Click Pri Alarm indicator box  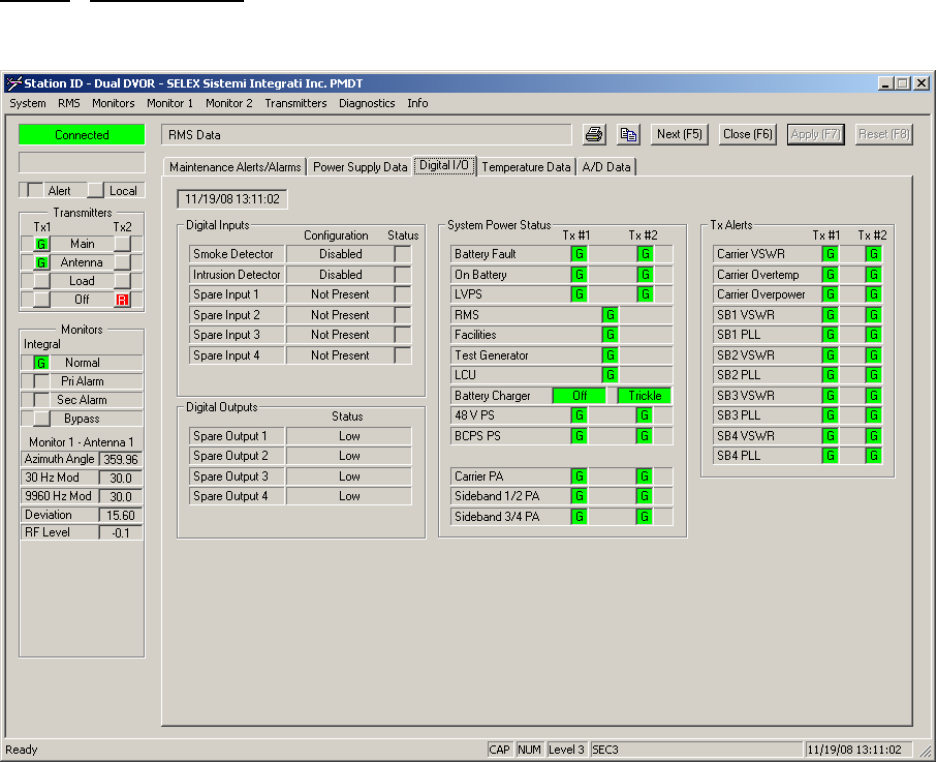point(41,381)
